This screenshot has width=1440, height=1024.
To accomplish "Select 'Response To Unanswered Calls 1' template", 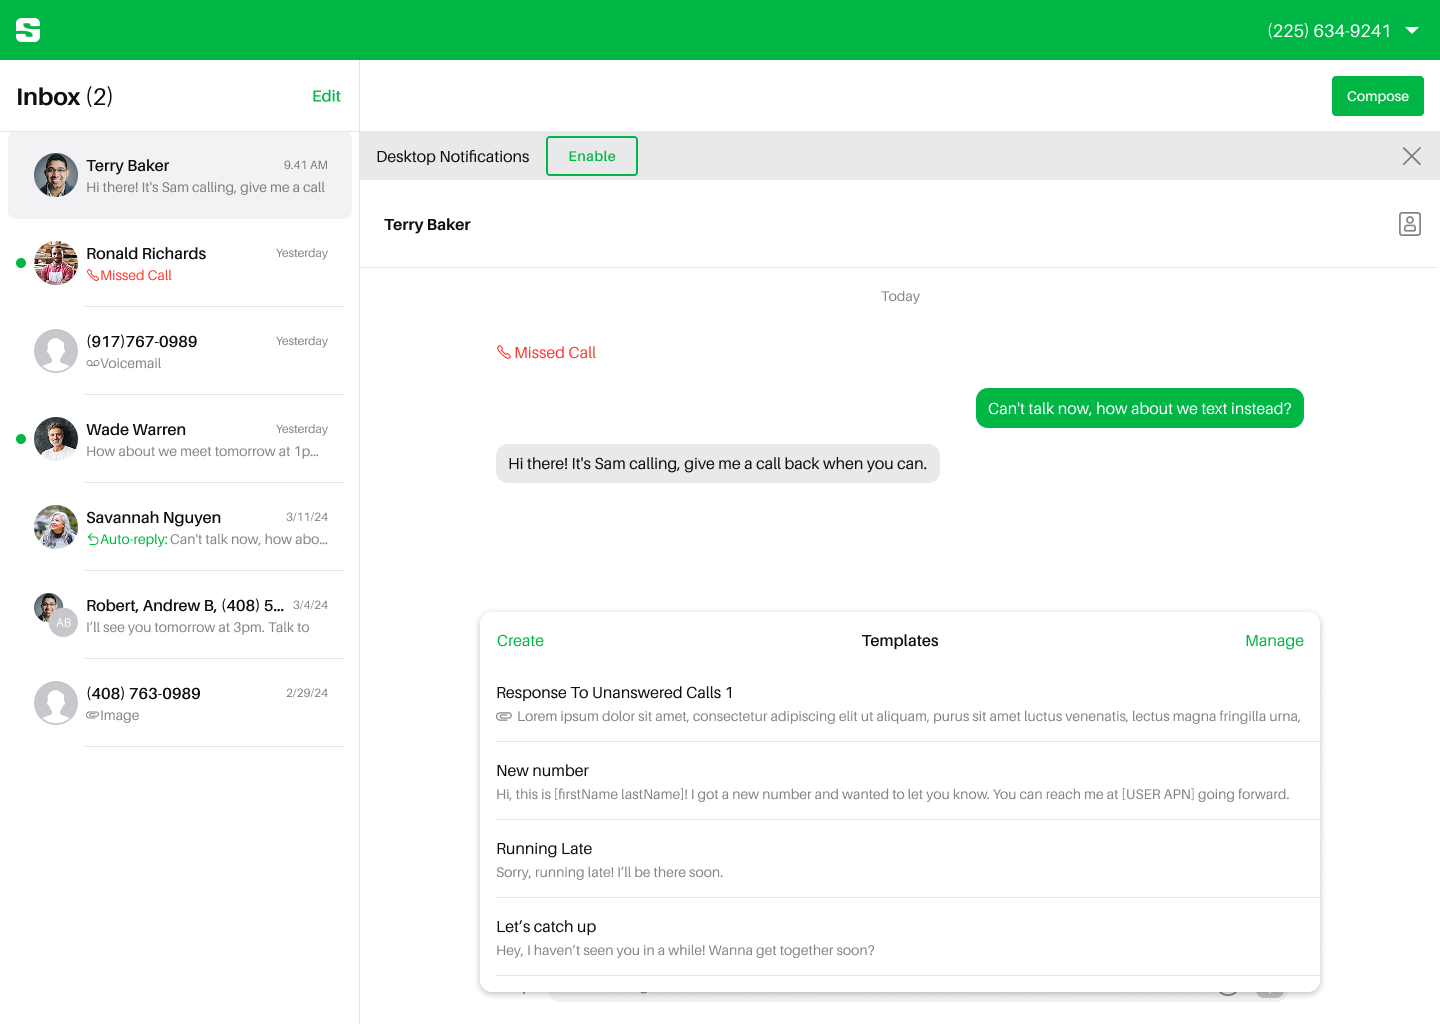I will [x=900, y=703].
